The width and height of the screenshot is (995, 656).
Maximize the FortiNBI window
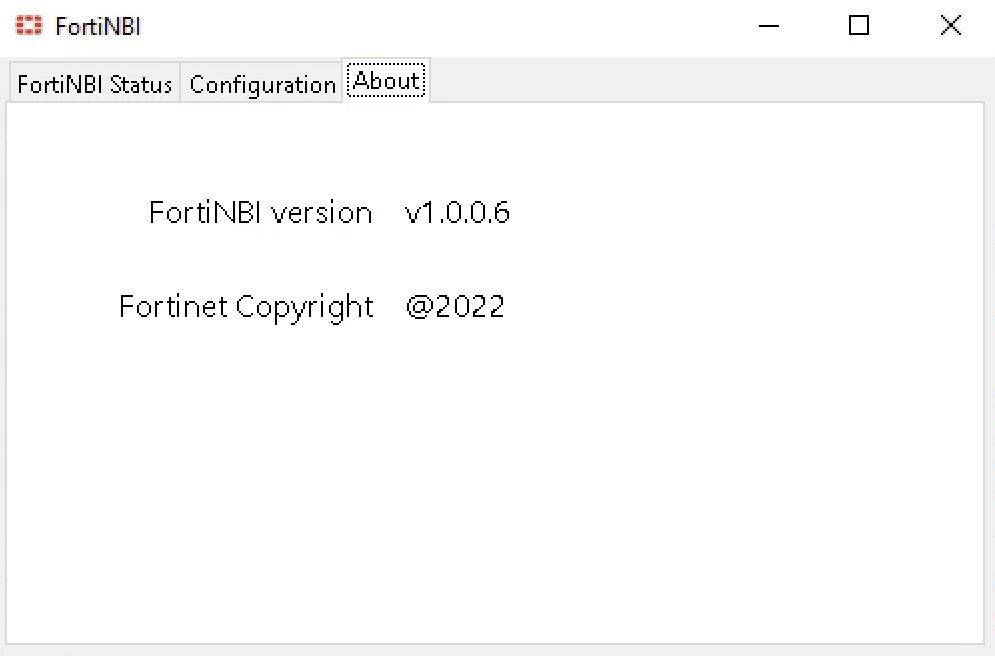point(858,26)
